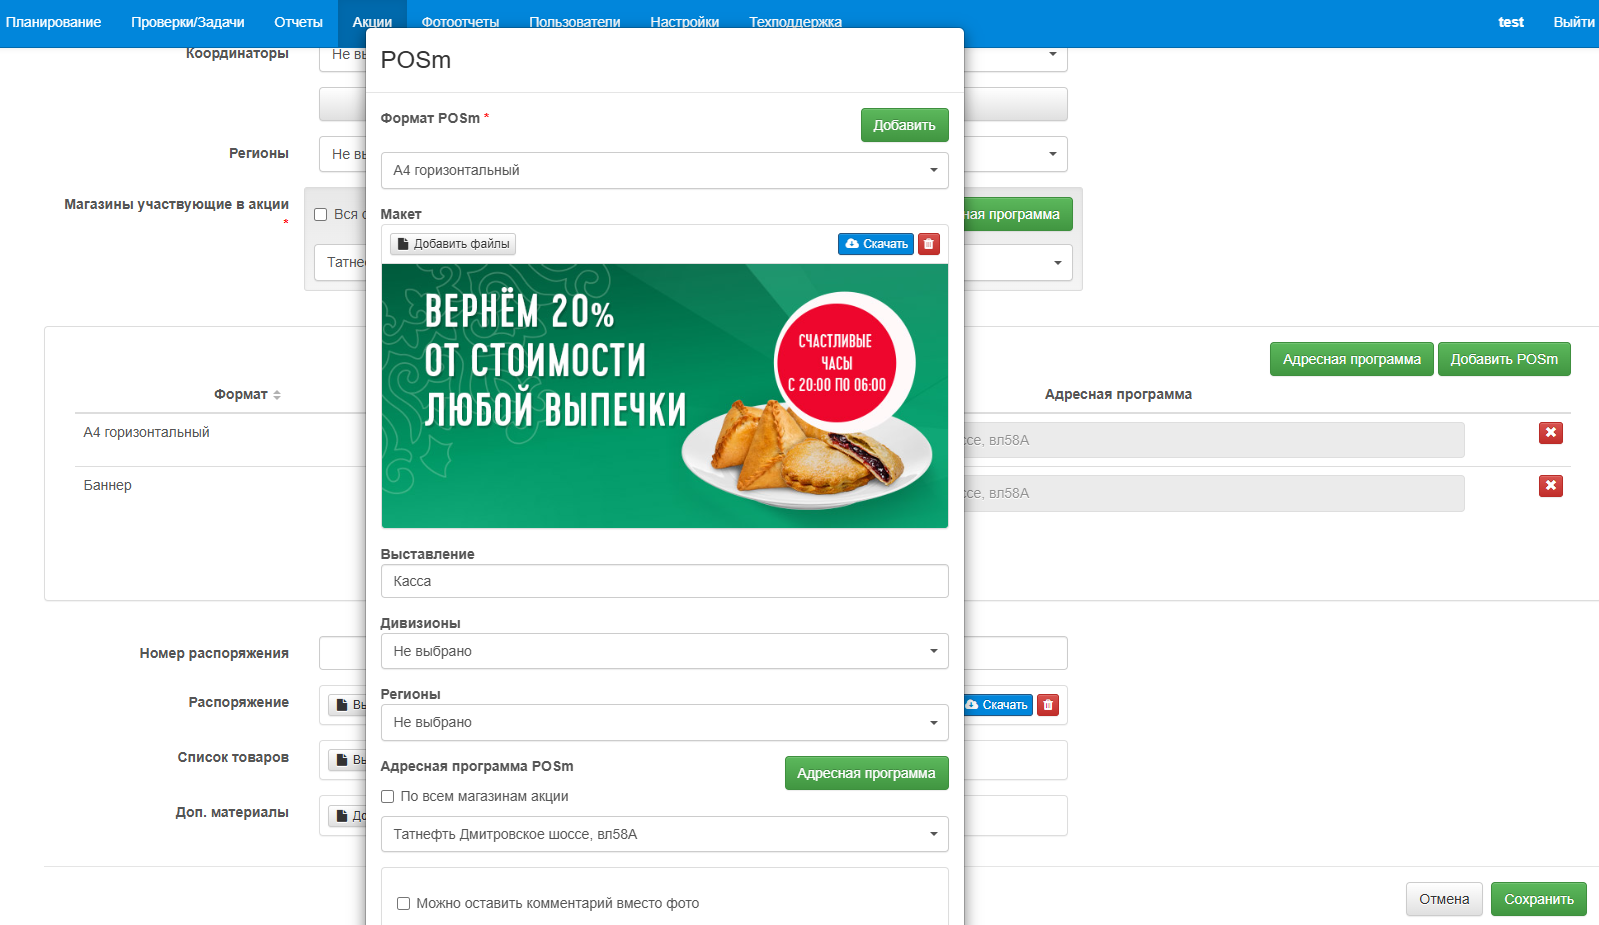Delete the Распоряжение file using trash icon
This screenshot has height=925, width=1599.
(x=1047, y=705)
